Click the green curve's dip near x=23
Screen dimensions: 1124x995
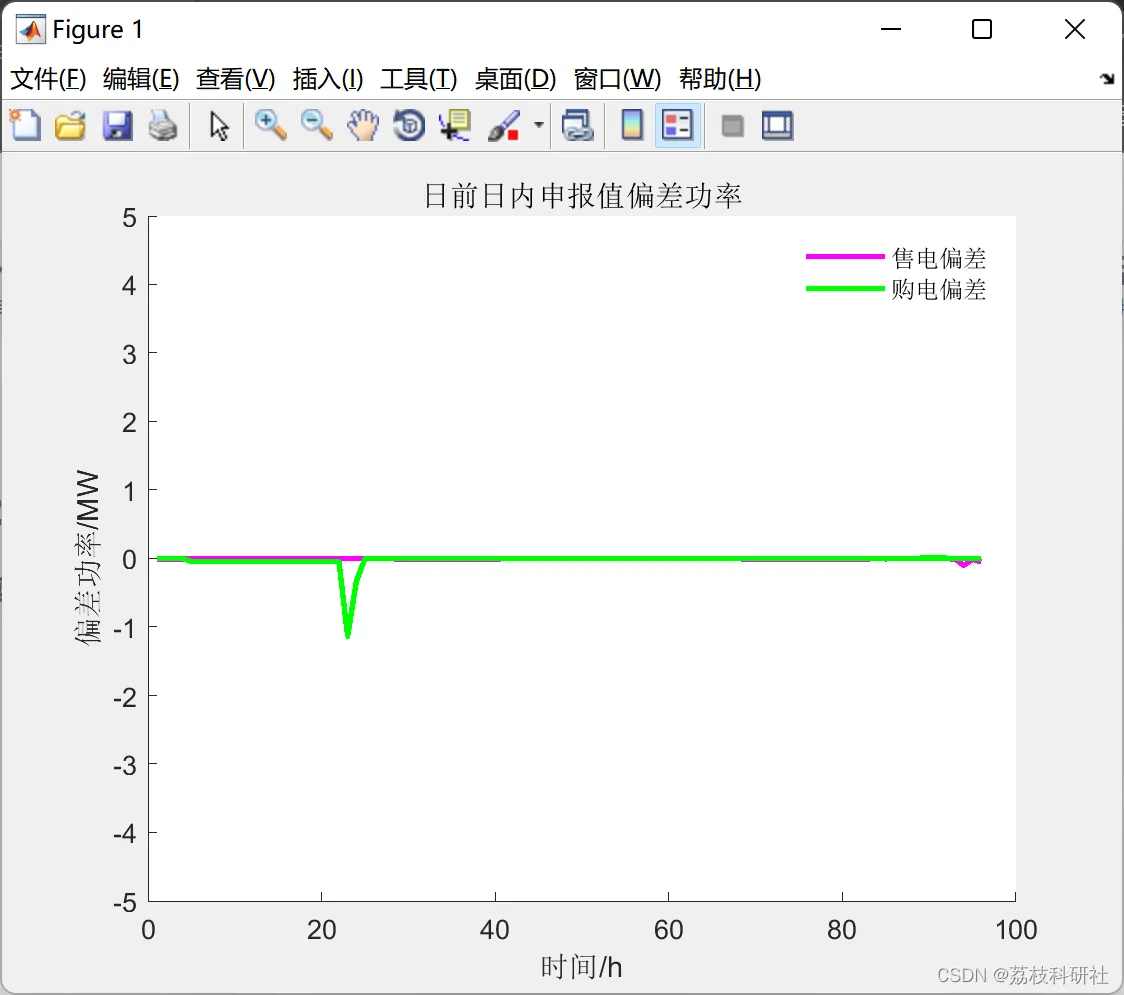pos(348,632)
